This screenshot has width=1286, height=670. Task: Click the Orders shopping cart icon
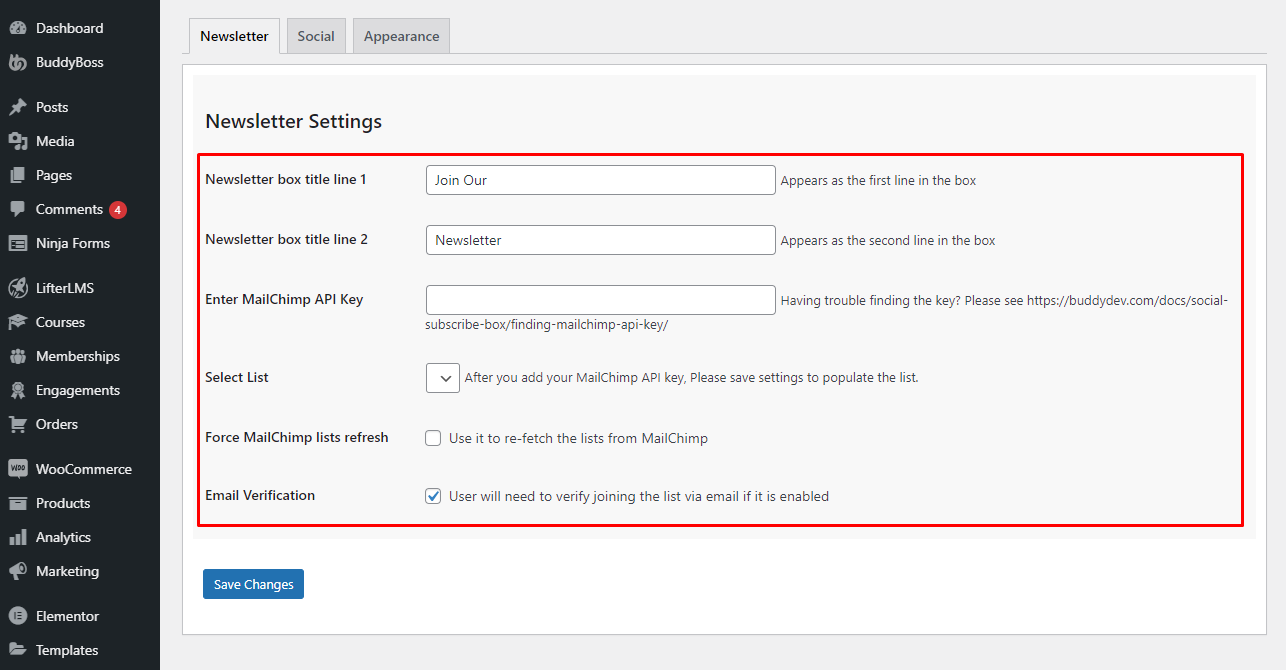[17, 424]
